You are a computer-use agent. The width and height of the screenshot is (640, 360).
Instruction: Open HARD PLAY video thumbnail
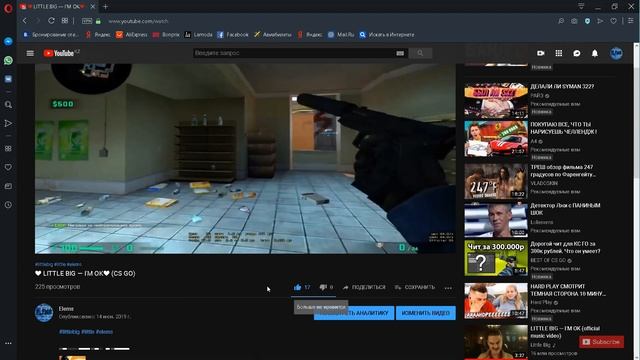click(496, 301)
